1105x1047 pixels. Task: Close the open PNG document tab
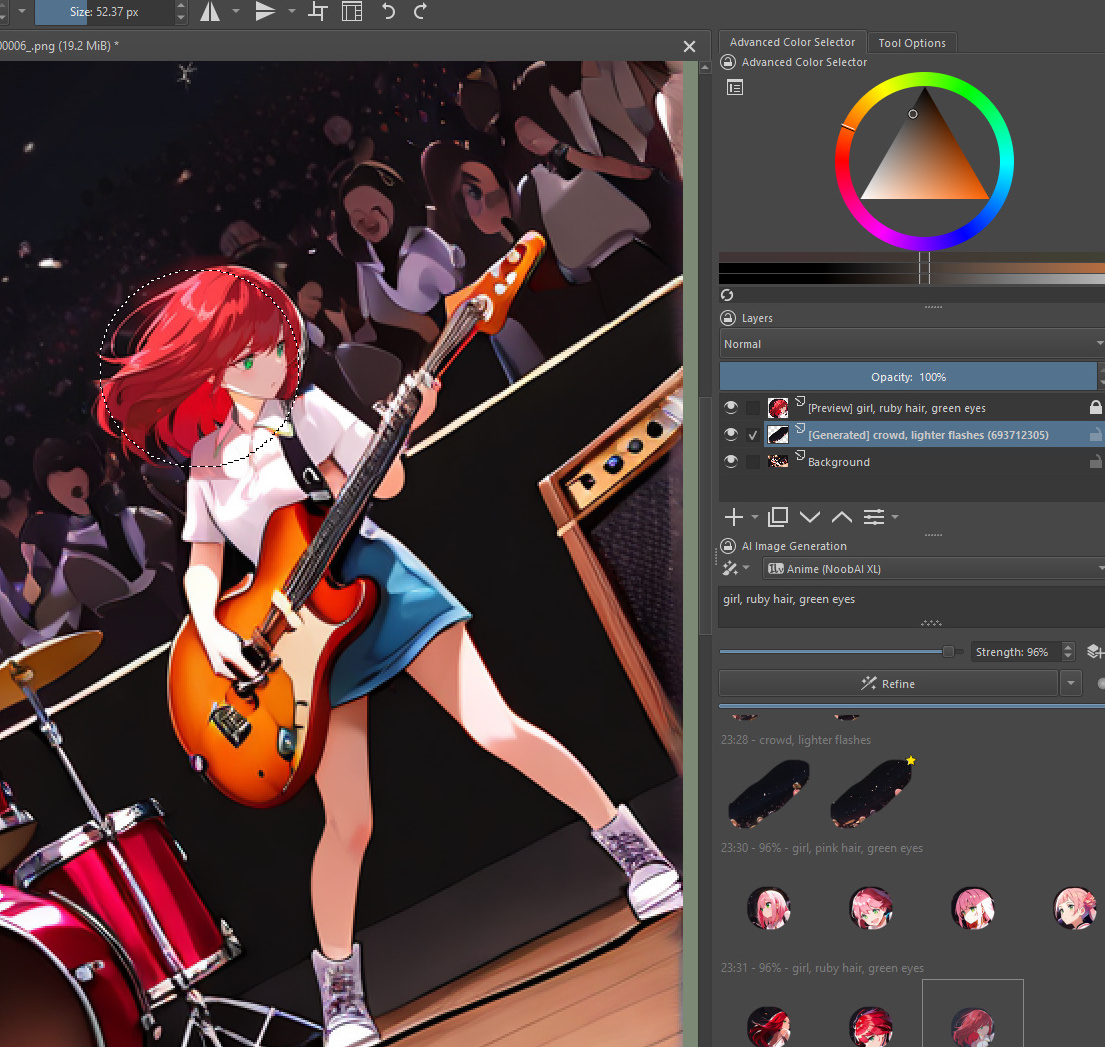coord(689,47)
